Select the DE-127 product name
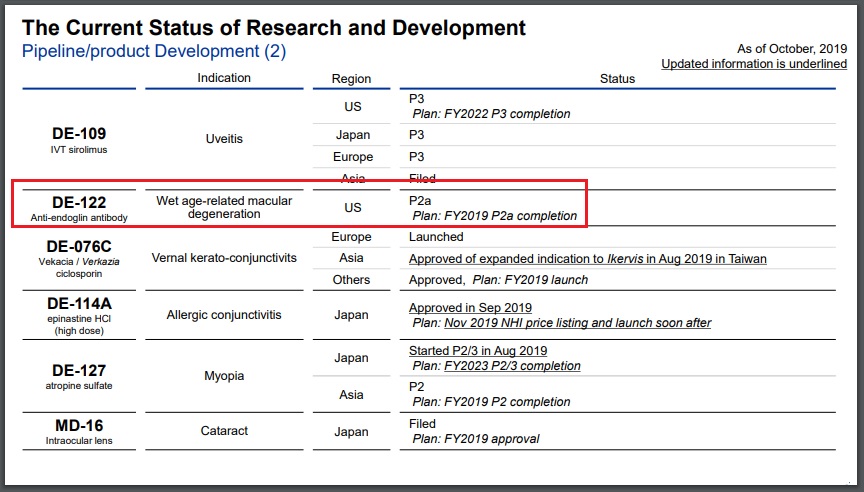Viewport: 864px width, 492px height. (79, 370)
